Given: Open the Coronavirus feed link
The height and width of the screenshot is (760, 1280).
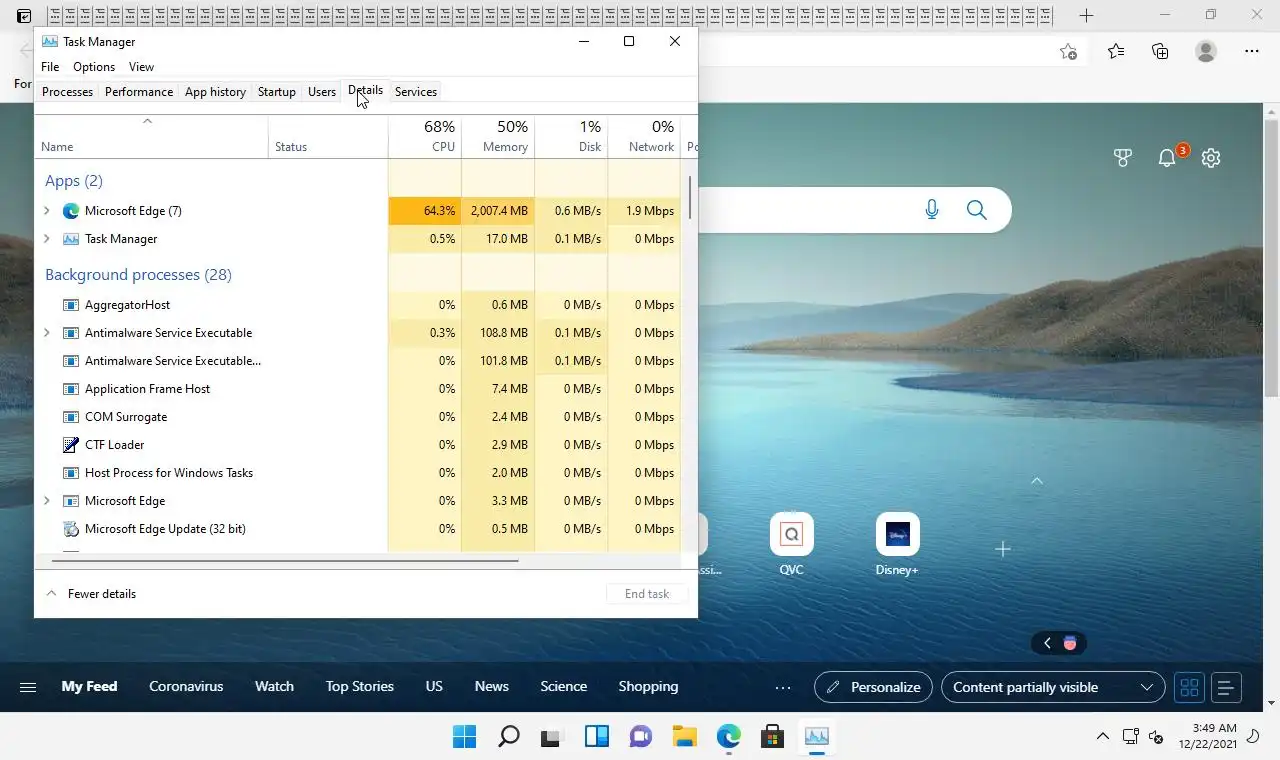Looking at the screenshot, I should [x=186, y=687].
